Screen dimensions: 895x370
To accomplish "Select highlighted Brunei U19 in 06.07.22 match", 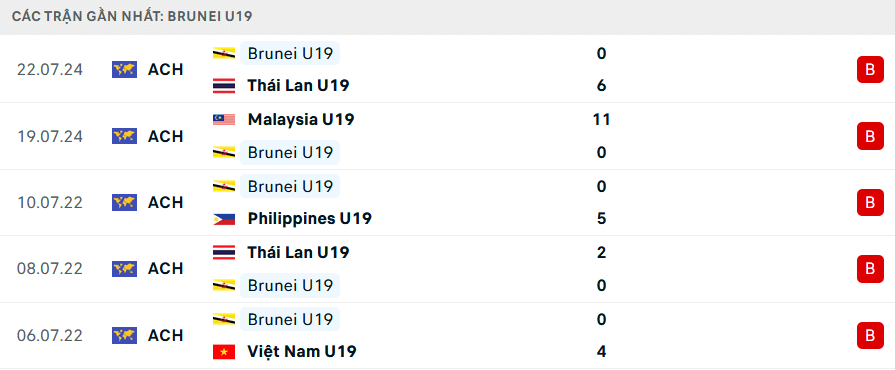I will tap(290, 319).
